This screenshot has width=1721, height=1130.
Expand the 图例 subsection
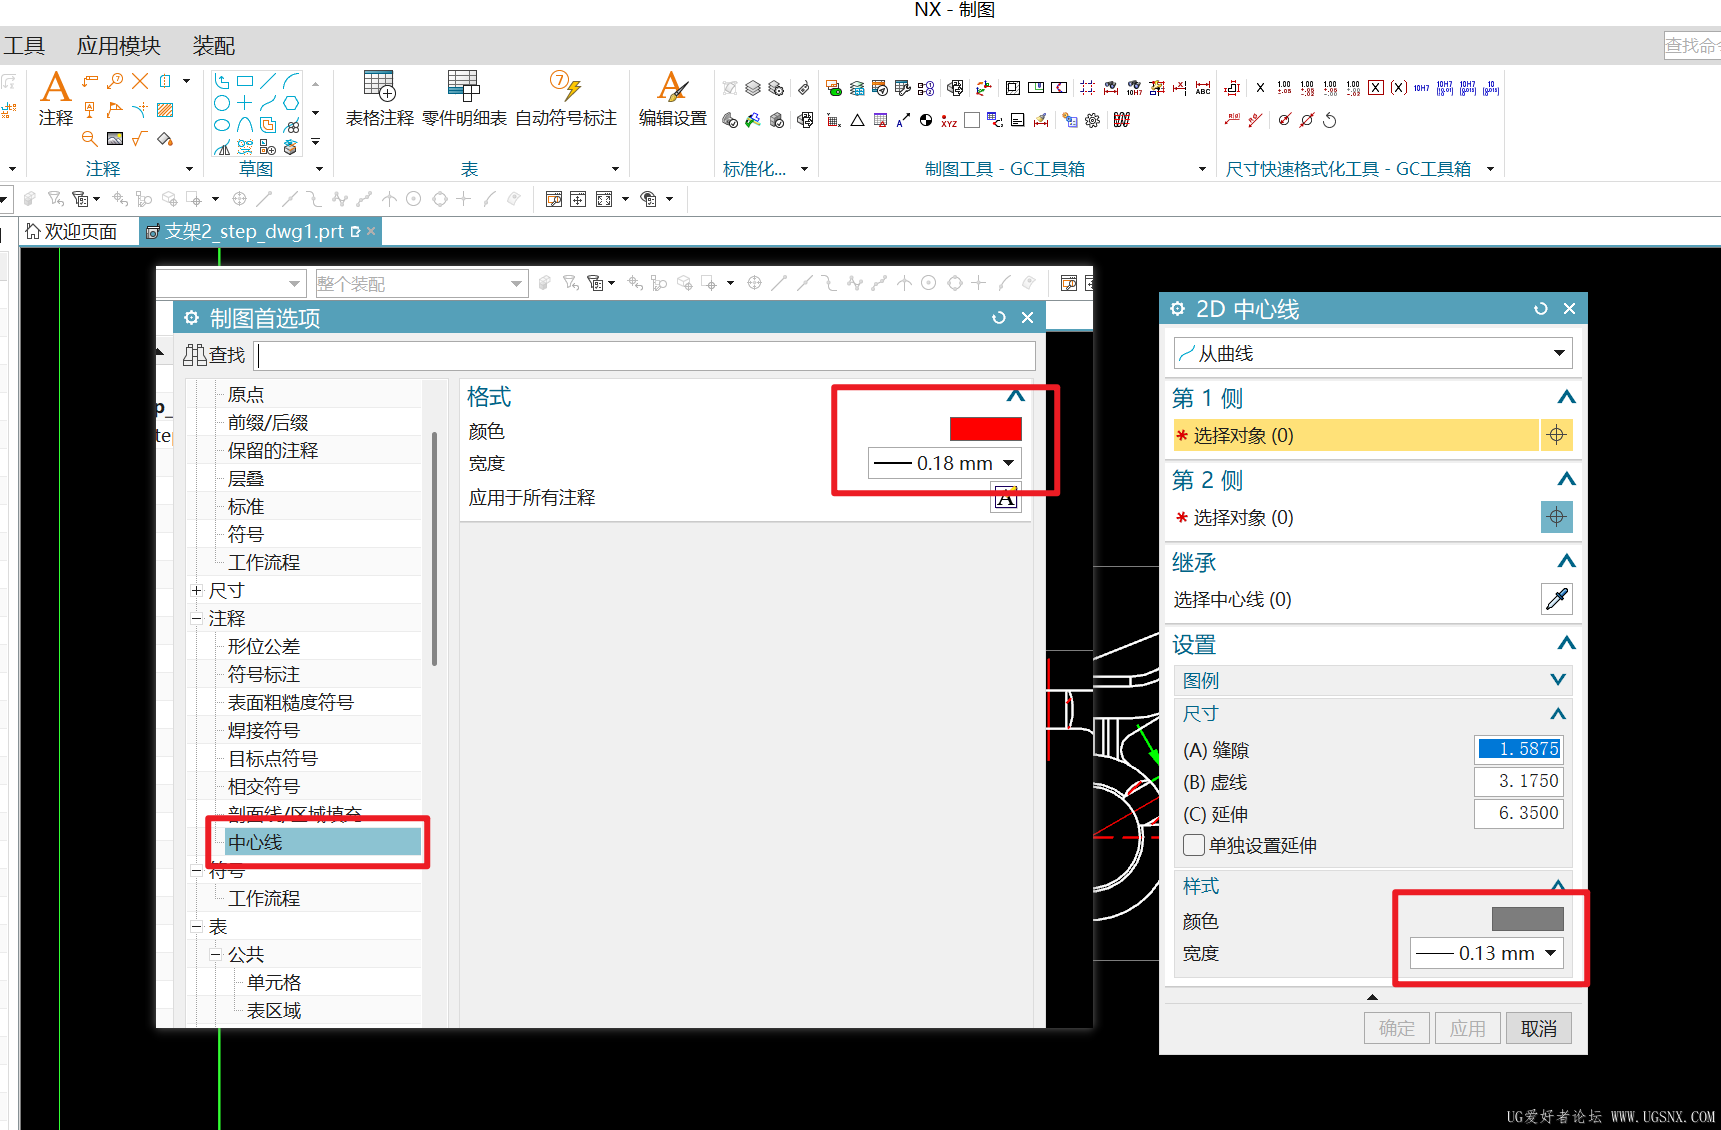(1558, 680)
